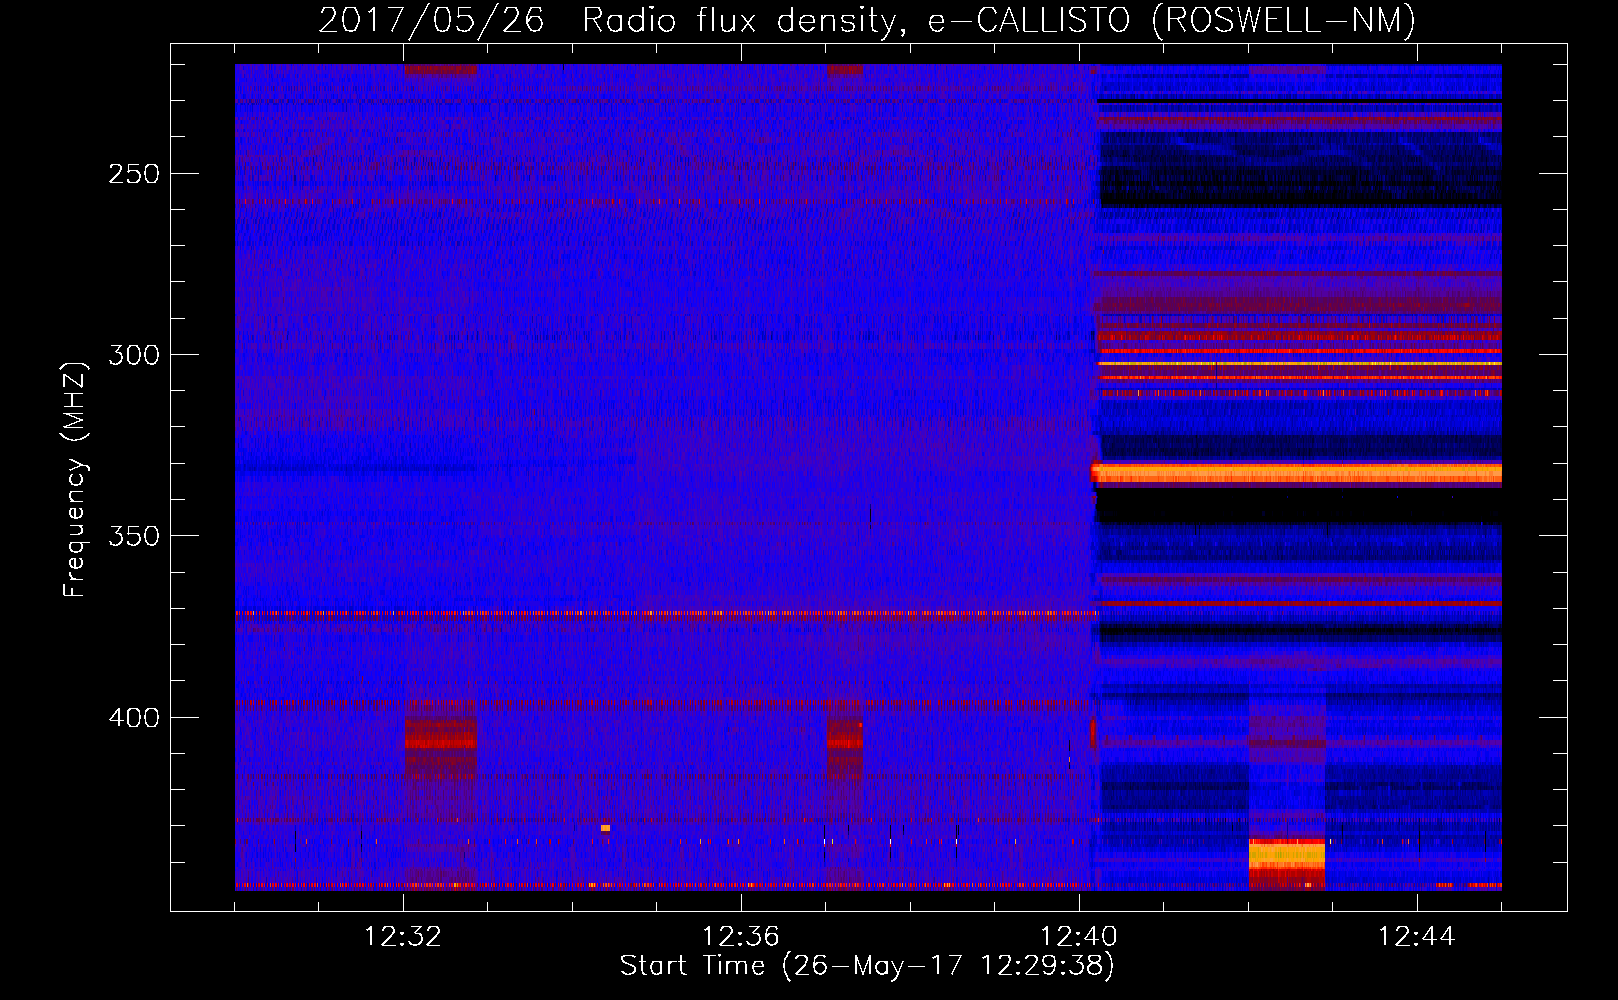Viewport: 1618px width, 1000px height.
Task: Click the small orange dot near 12:34
Action: [x=605, y=828]
